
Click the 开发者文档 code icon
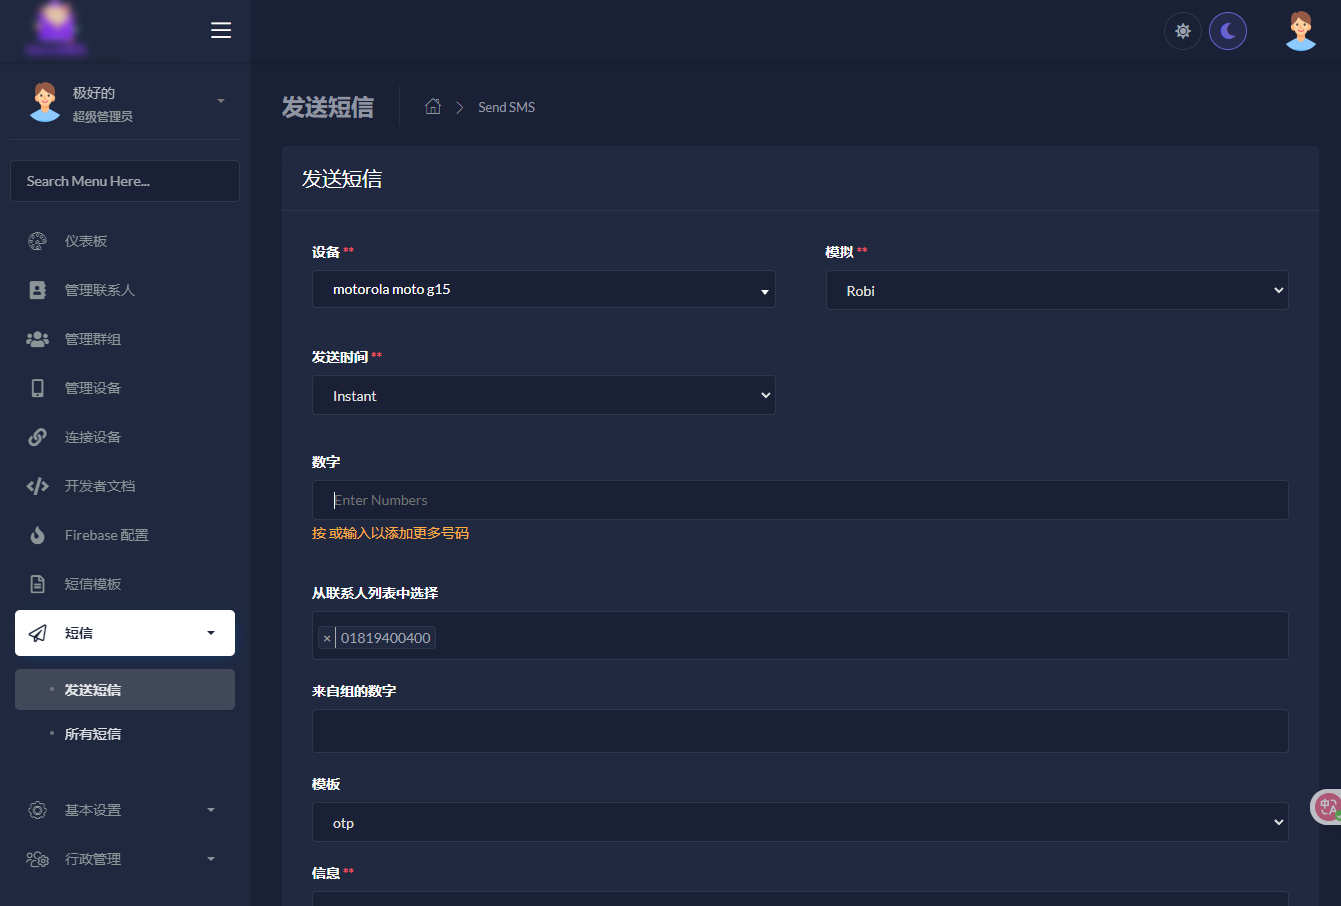point(37,486)
